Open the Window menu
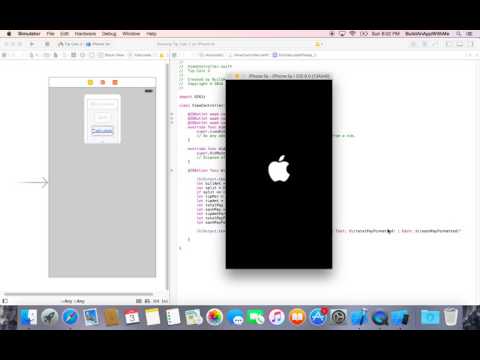Viewport: 480px width, 360px height. point(131,34)
